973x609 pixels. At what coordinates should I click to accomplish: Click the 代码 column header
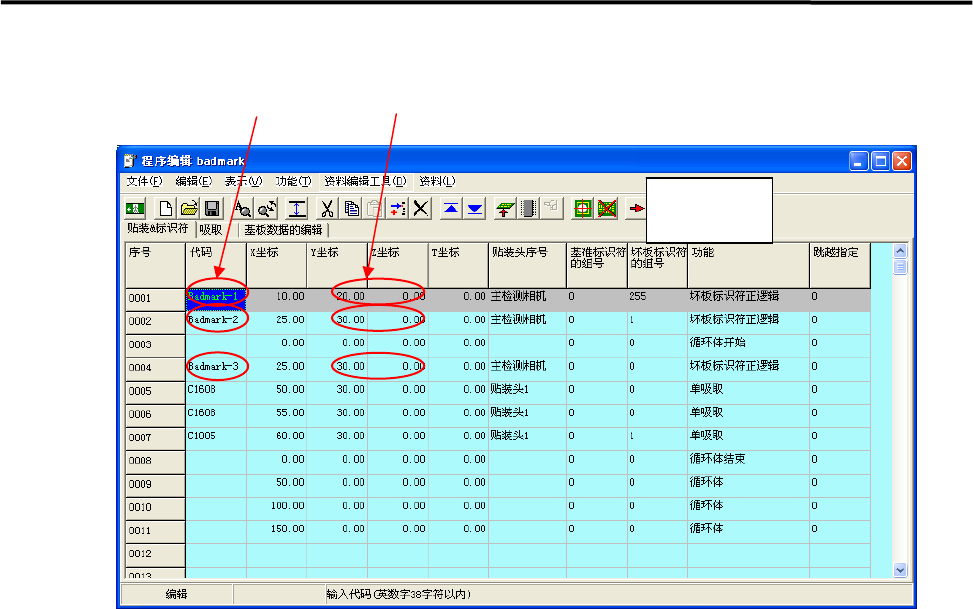(216, 254)
